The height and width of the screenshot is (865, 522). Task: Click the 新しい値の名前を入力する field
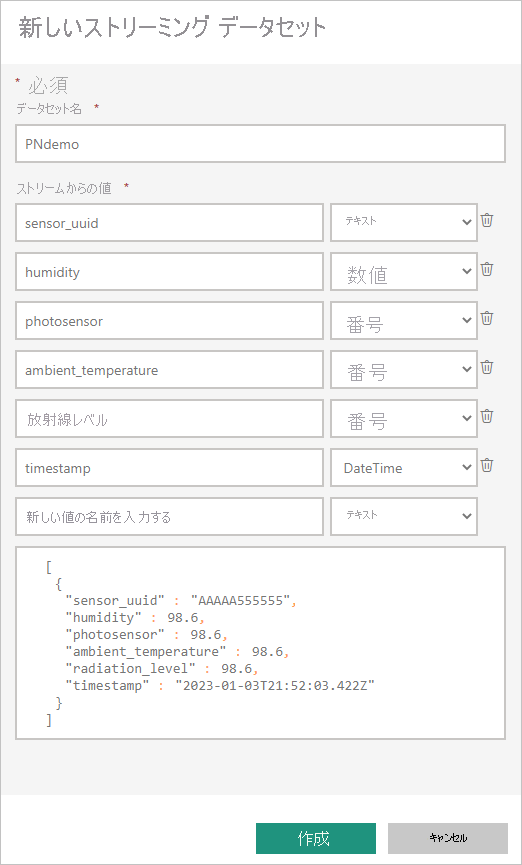[169, 516]
